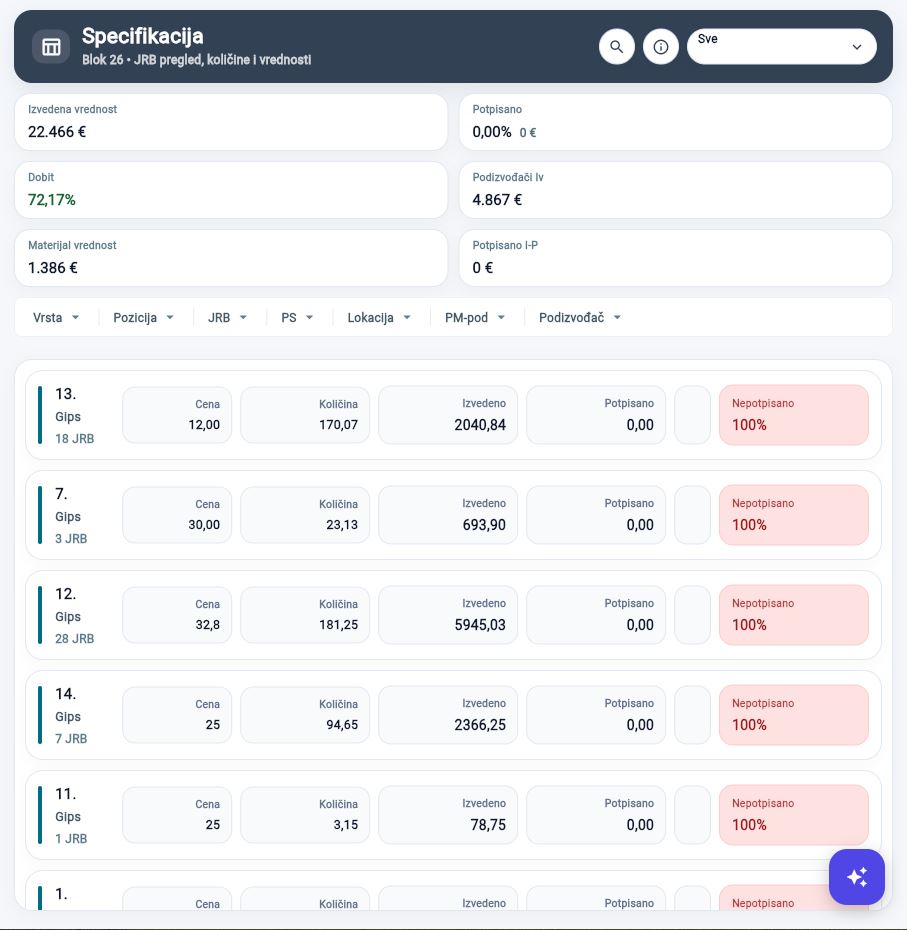Expand the Podizvođač filter
907x930 pixels.
tap(580, 317)
